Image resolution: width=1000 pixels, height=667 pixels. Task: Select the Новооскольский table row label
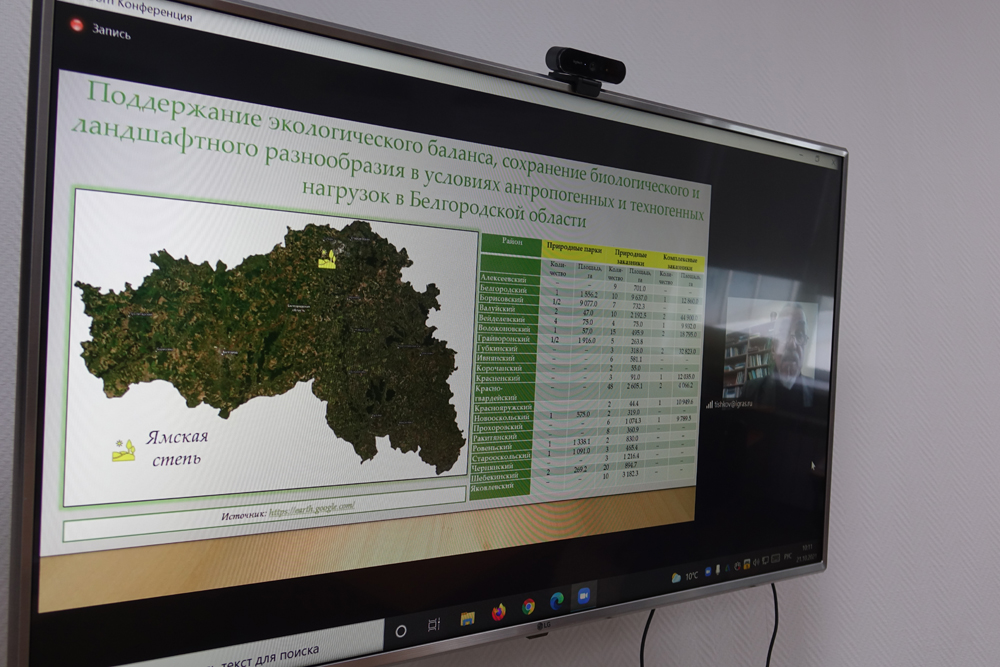coord(501,418)
